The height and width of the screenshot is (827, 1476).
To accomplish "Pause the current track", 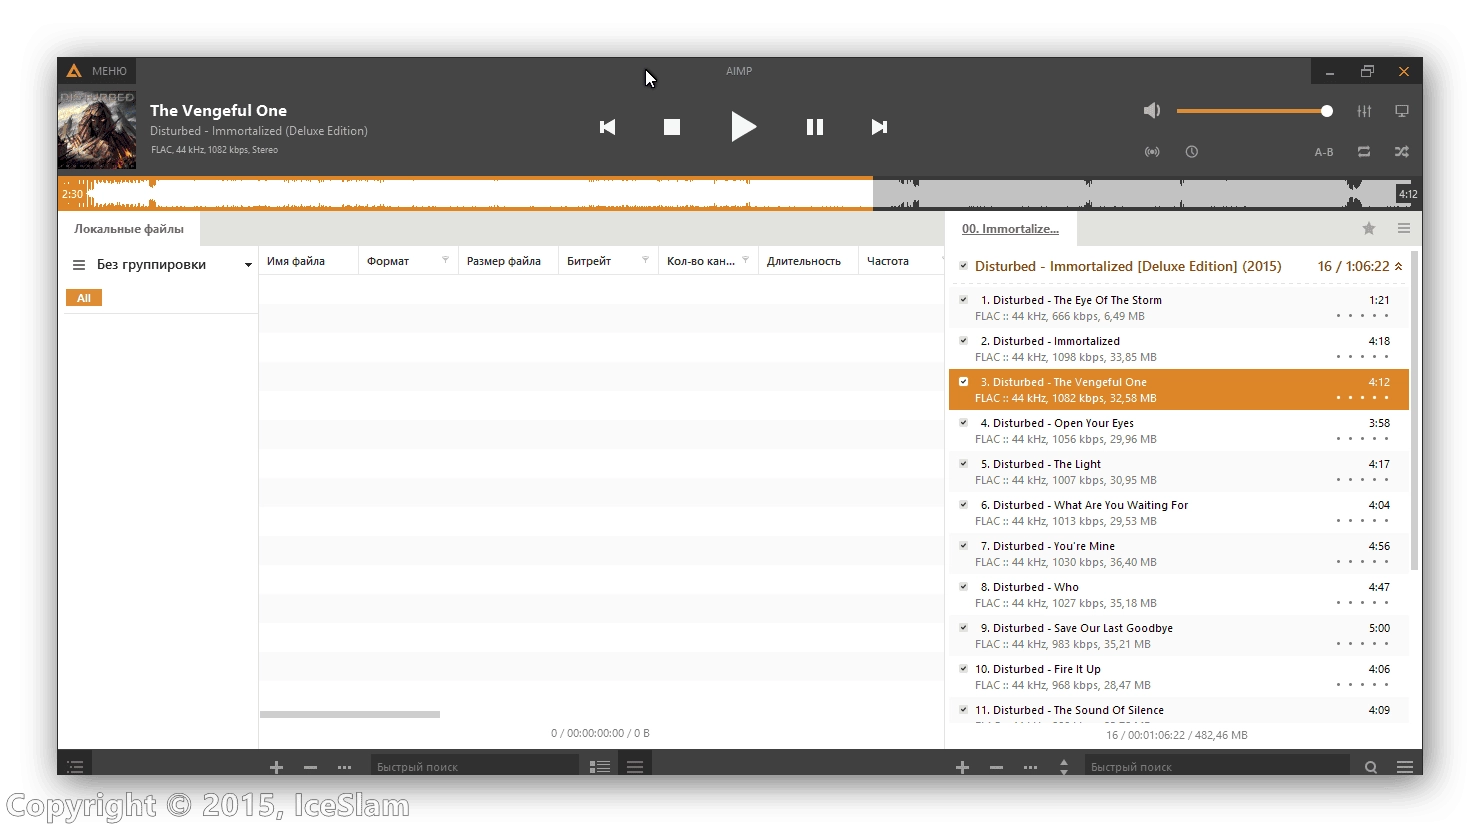I will [x=815, y=127].
